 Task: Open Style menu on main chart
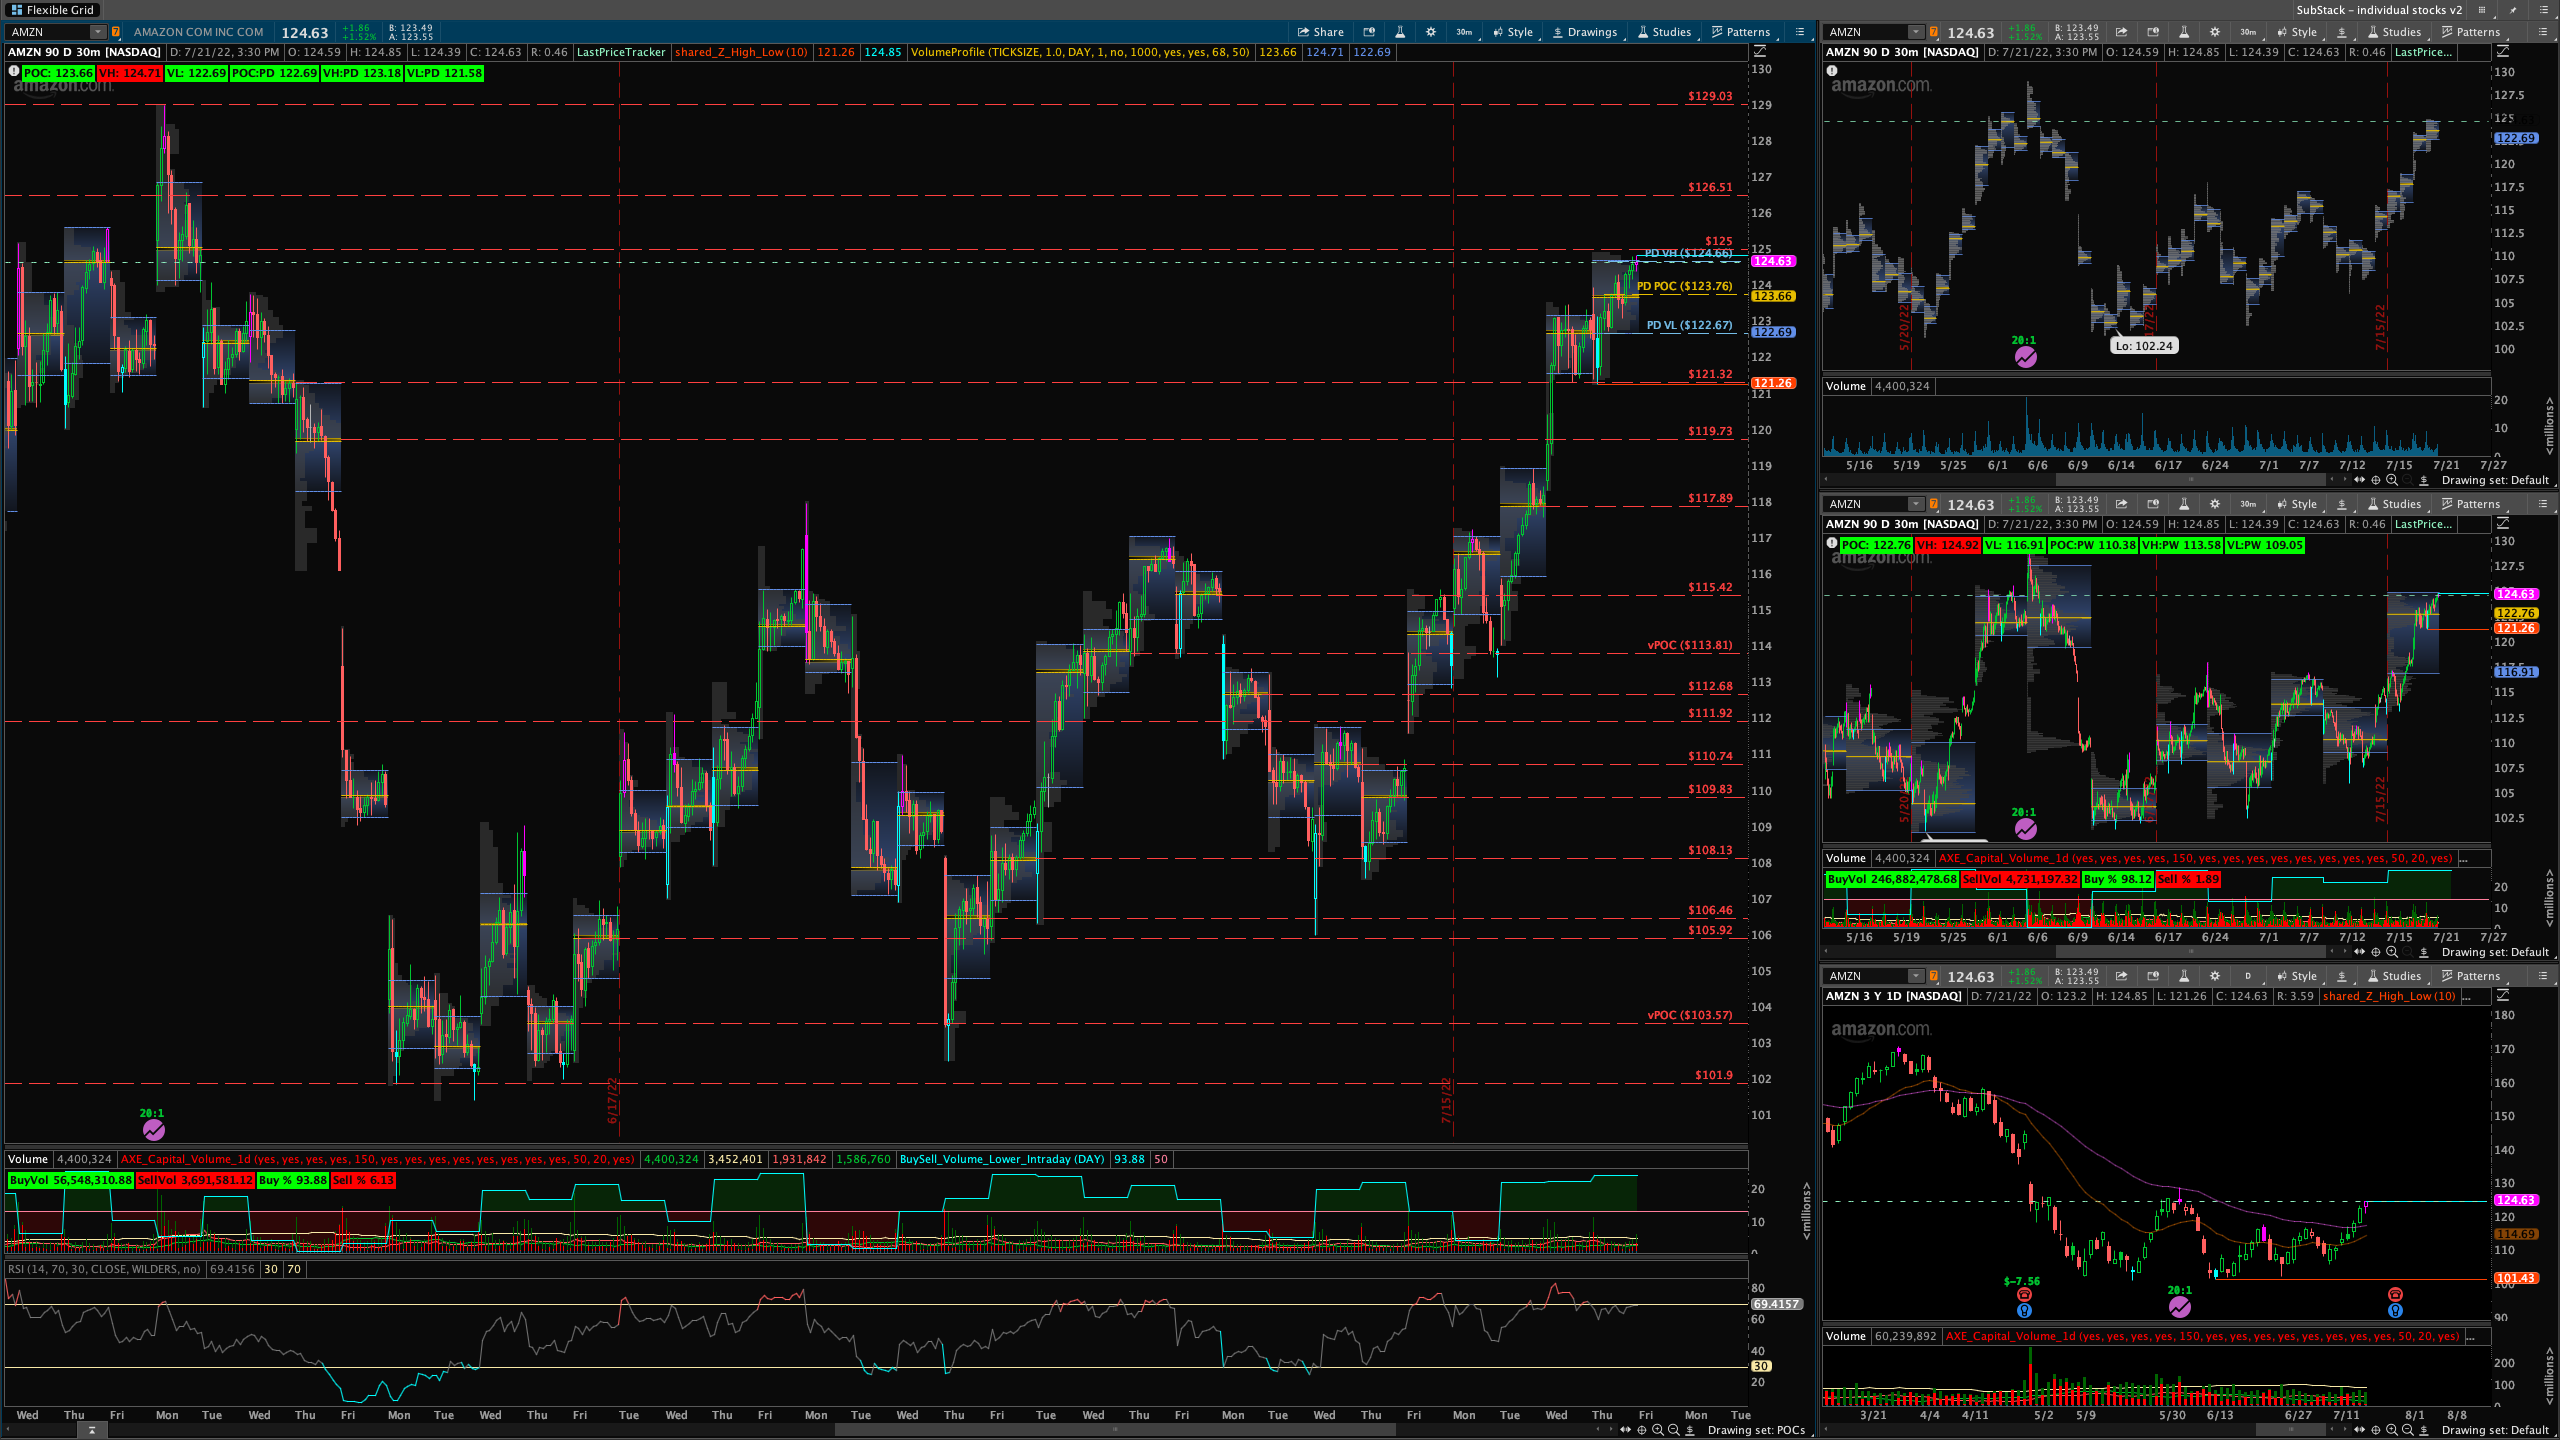[x=1512, y=32]
